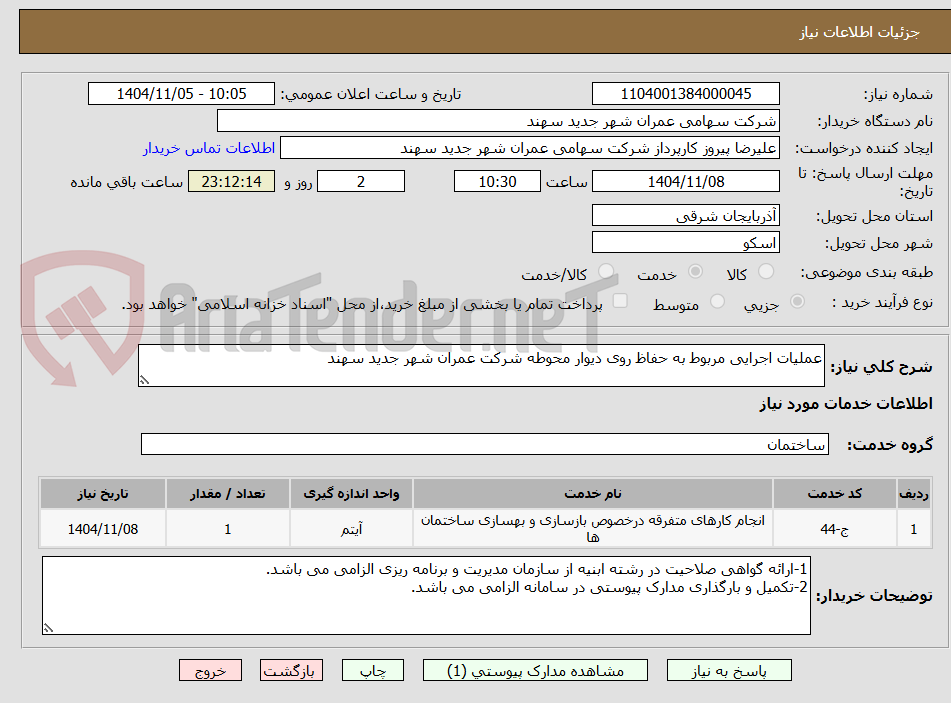
Task: Click the پاسخ به نیاز button
Action: (729, 670)
